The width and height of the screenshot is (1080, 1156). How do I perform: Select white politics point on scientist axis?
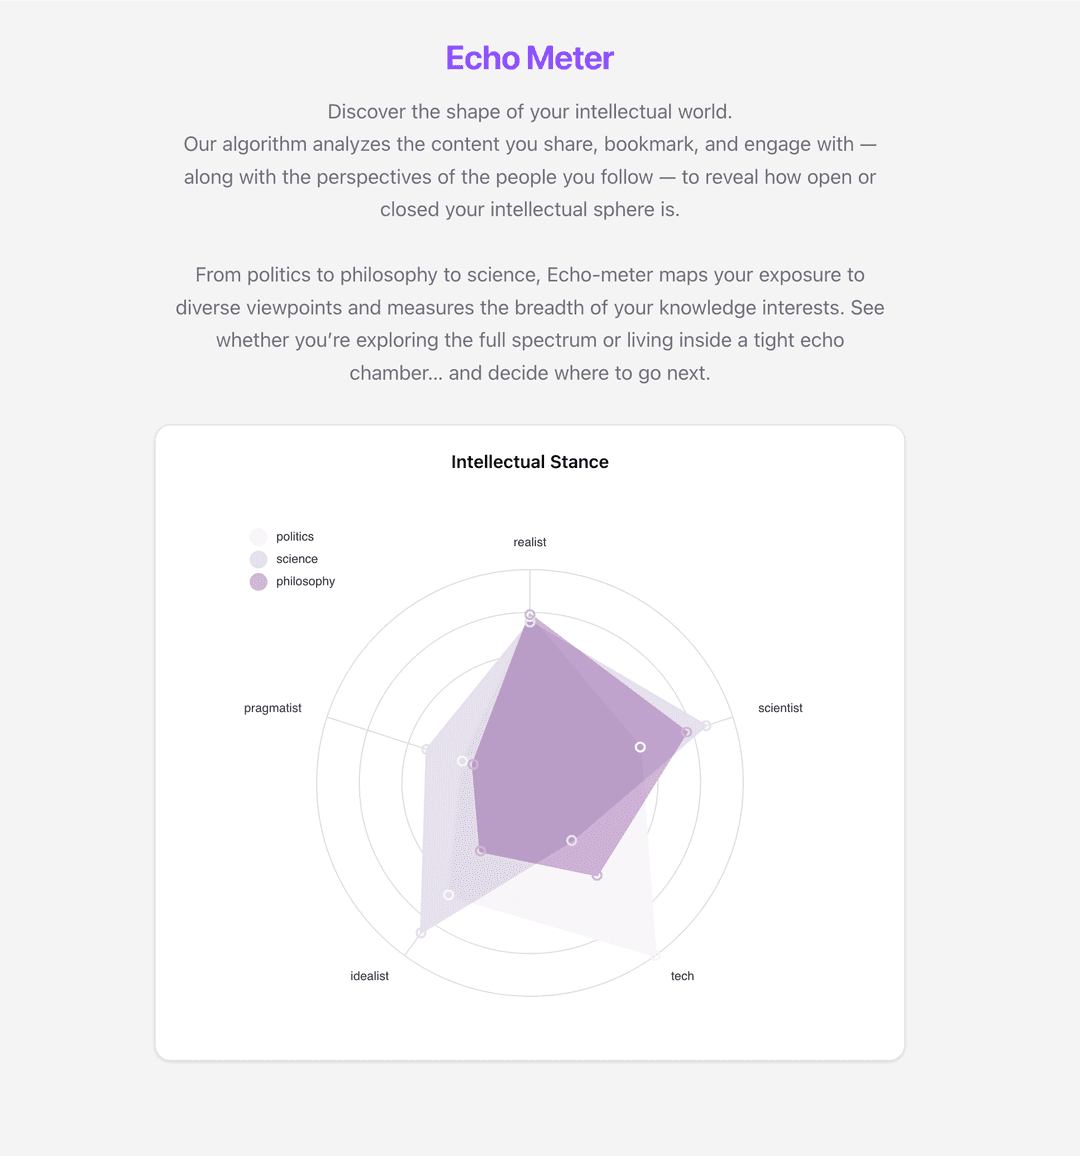641,747
